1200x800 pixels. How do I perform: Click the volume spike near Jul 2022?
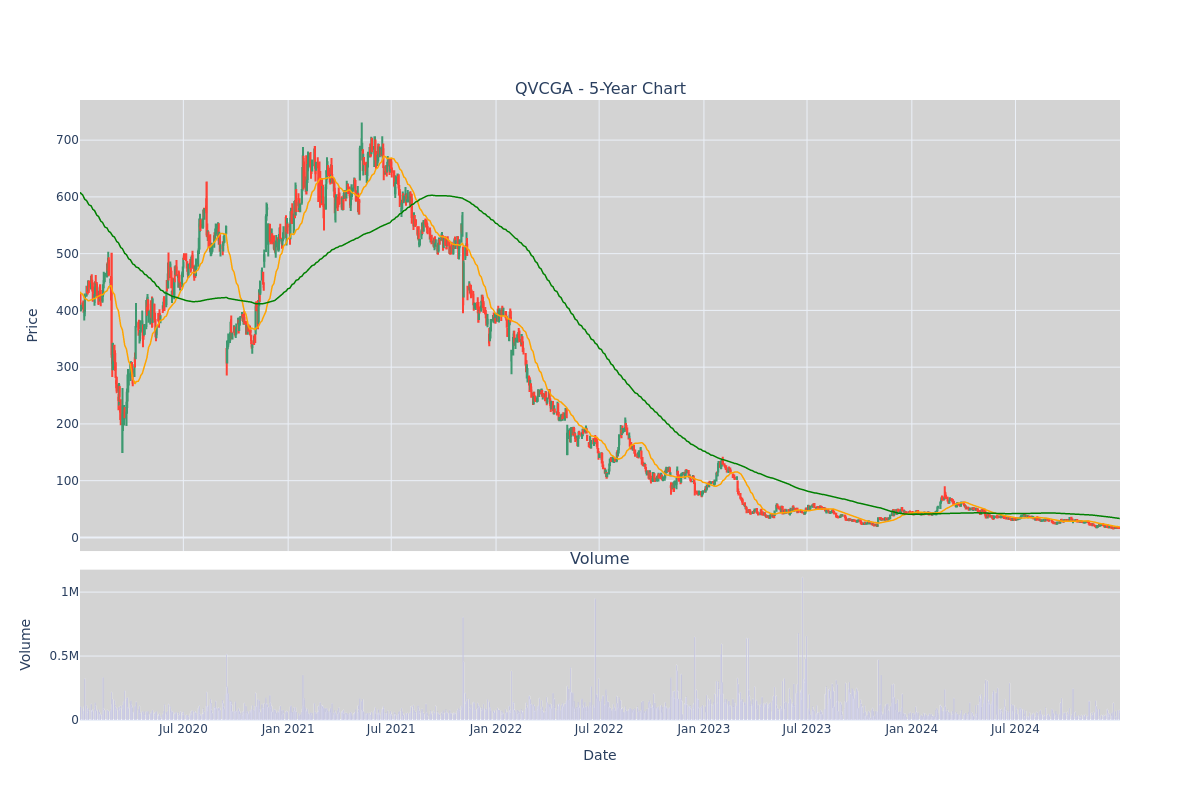[596, 659]
